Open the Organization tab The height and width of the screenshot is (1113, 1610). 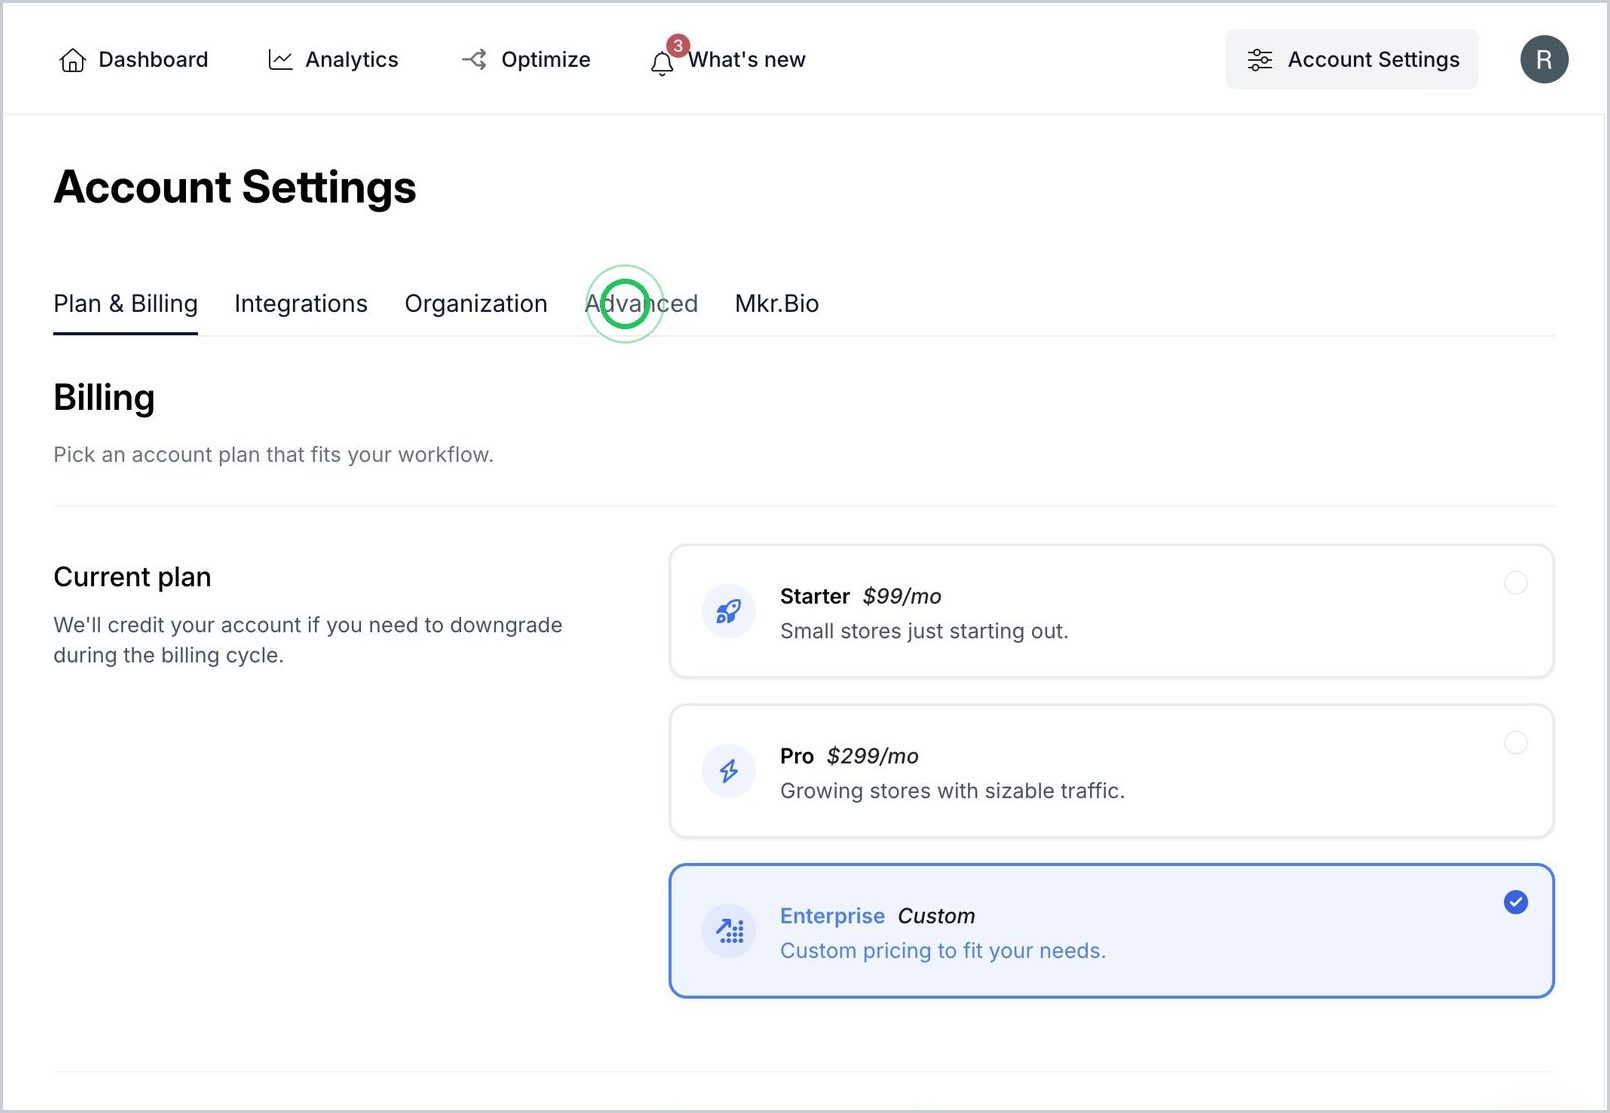tap(476, 304)
